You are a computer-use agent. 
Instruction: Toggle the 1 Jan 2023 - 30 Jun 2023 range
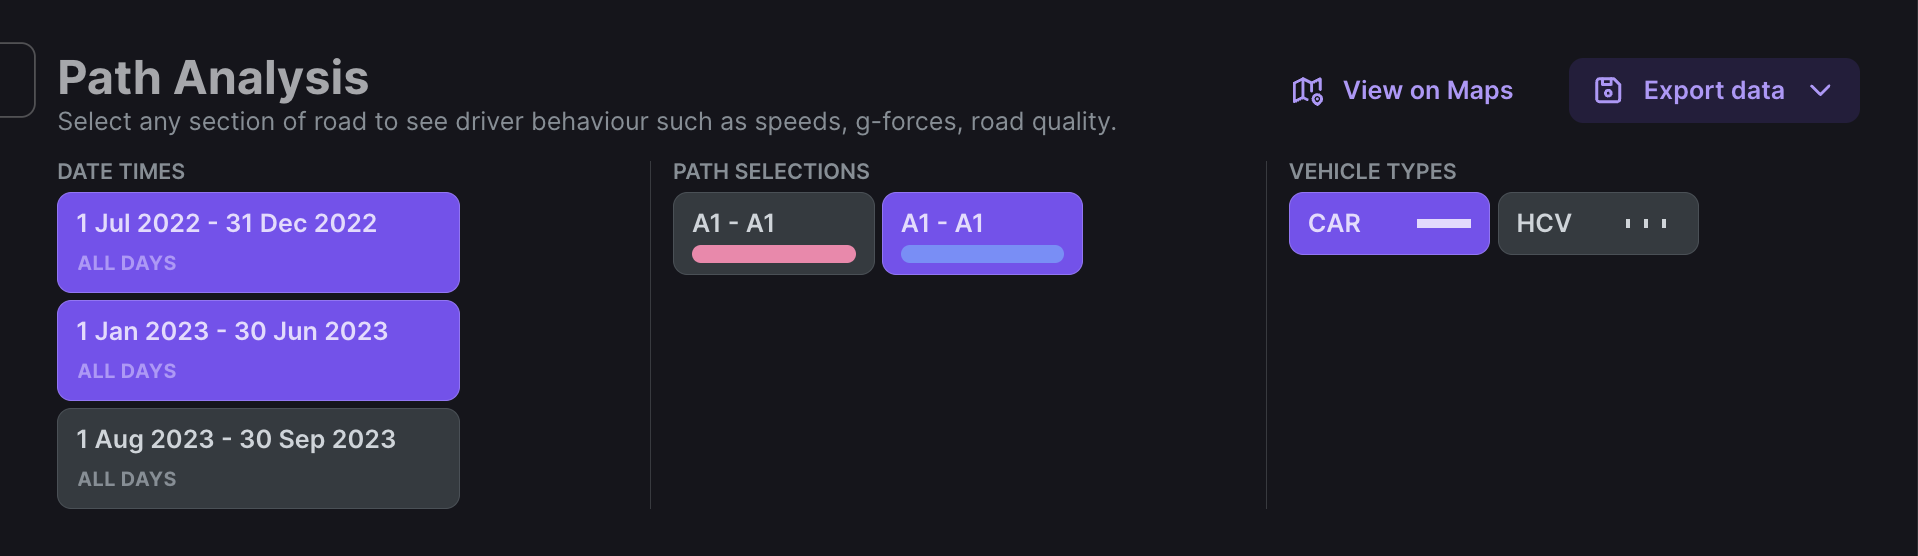click(258, 350)
